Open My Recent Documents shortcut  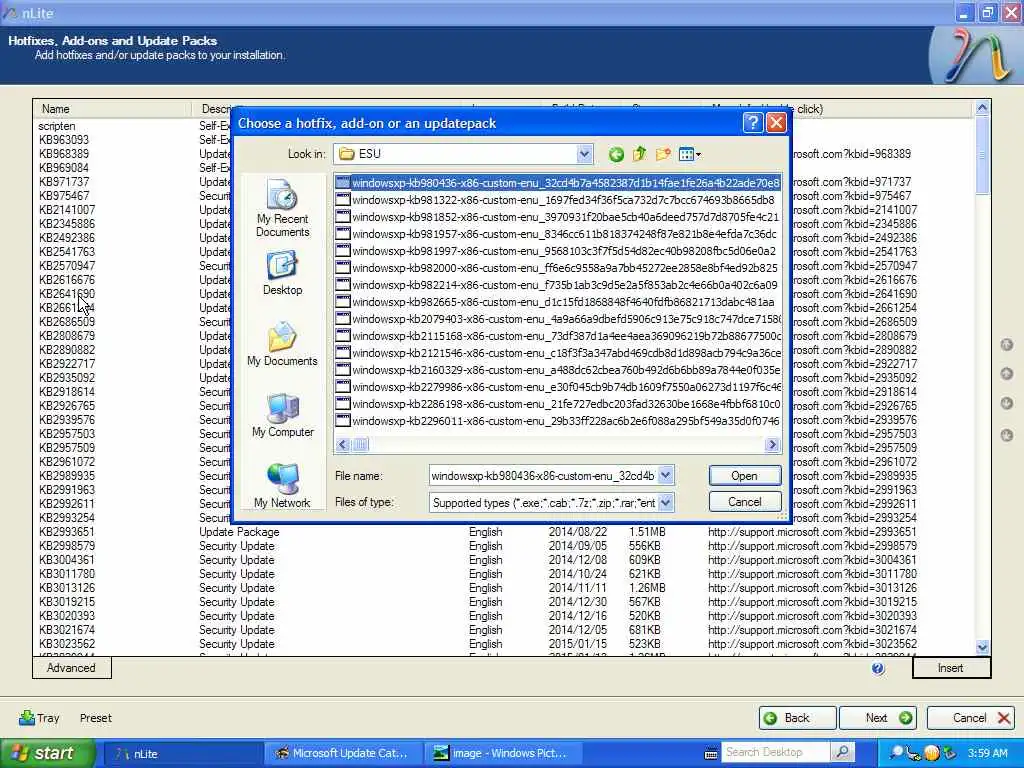coord(282,208)
